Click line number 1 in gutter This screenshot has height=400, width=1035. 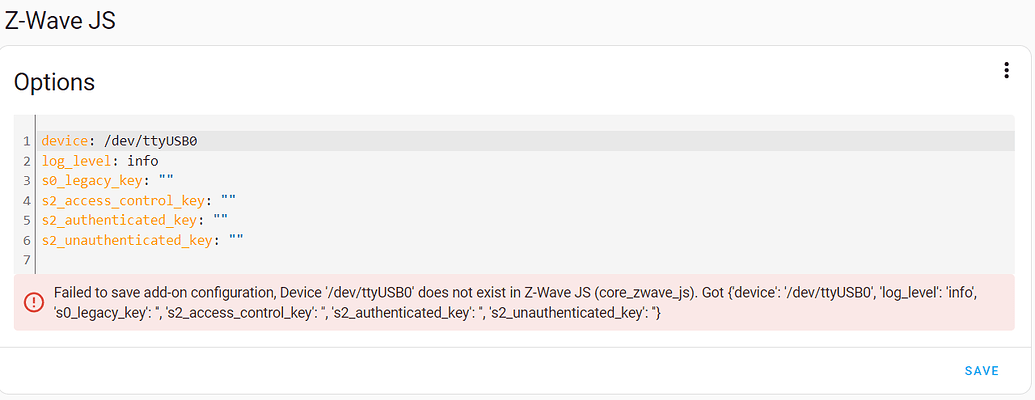[x=26, y=141]
